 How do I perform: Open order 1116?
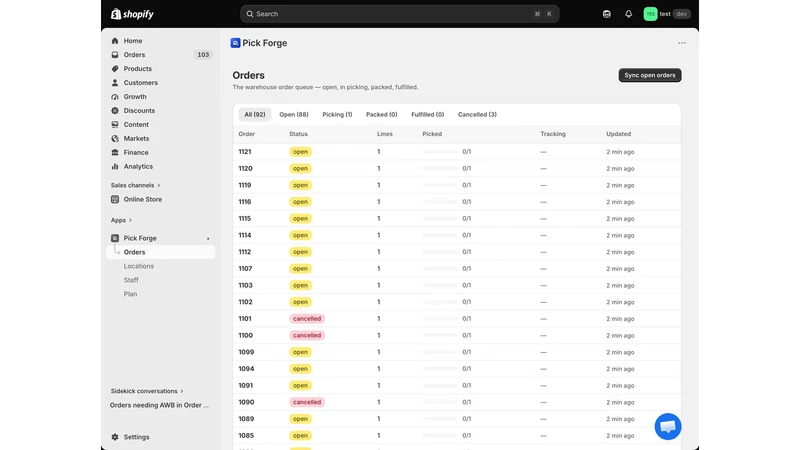pos(457,202)
